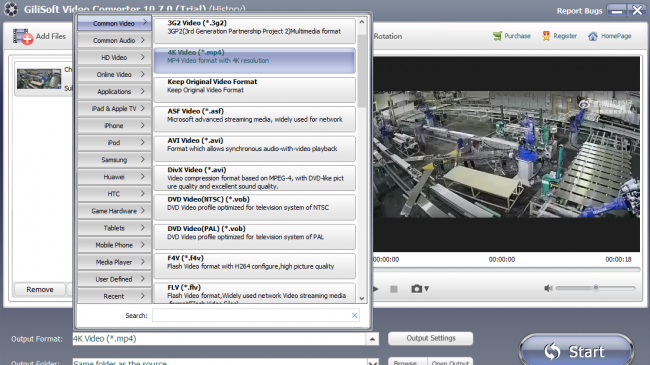
Task: Select the video thumbnail in file list
Action: (39, 79)
